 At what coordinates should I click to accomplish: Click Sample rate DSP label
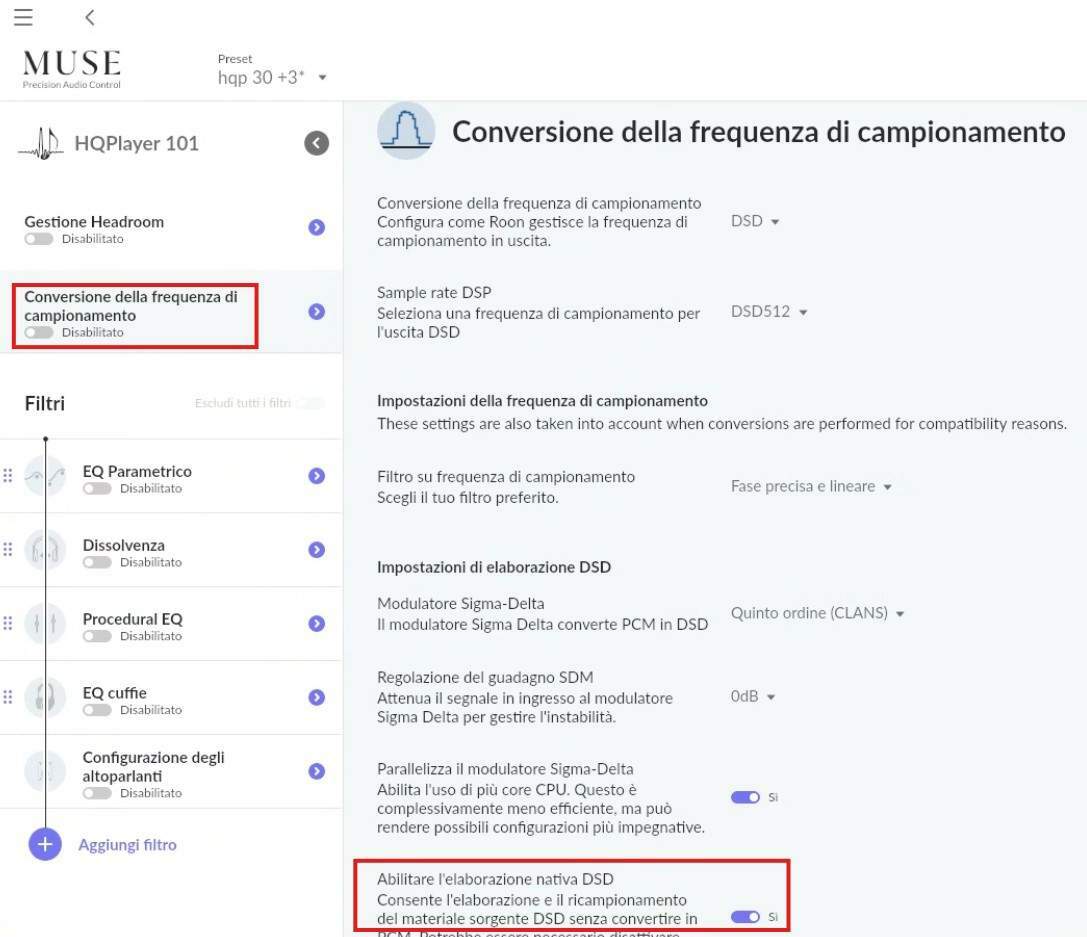[x=434, y=292]
